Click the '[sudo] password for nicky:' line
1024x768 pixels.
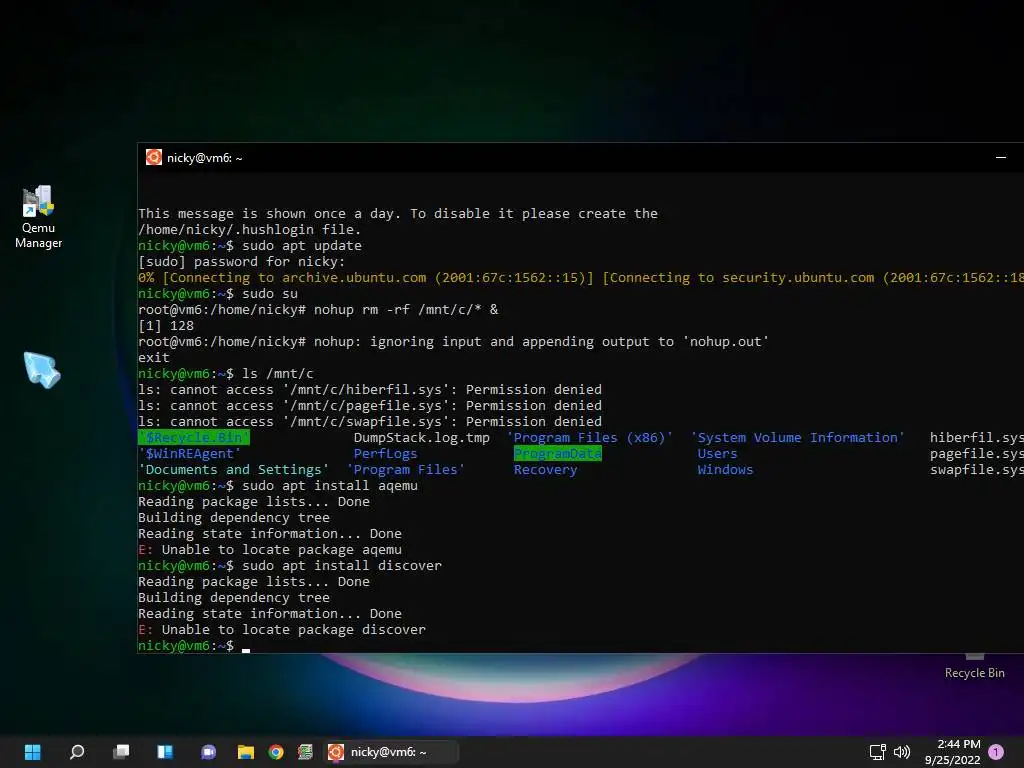(x=242, y=261)
